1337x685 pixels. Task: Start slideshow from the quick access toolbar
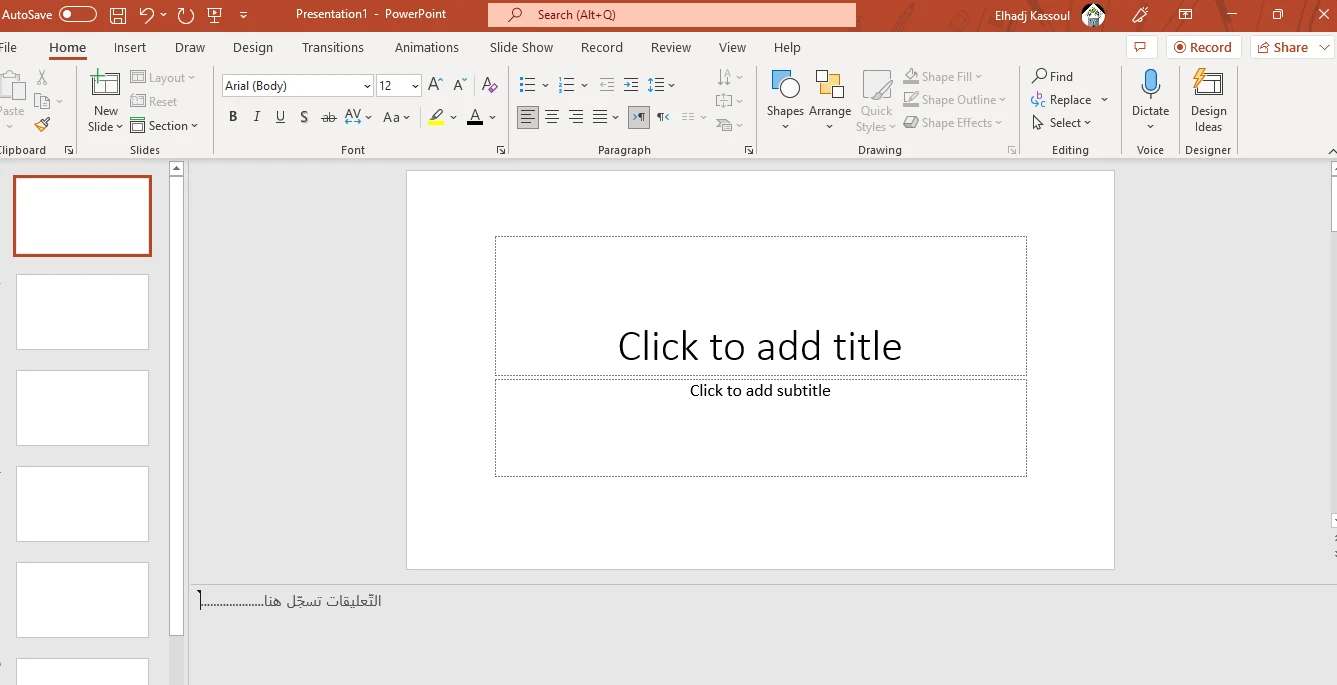click(x=214, y=15)
